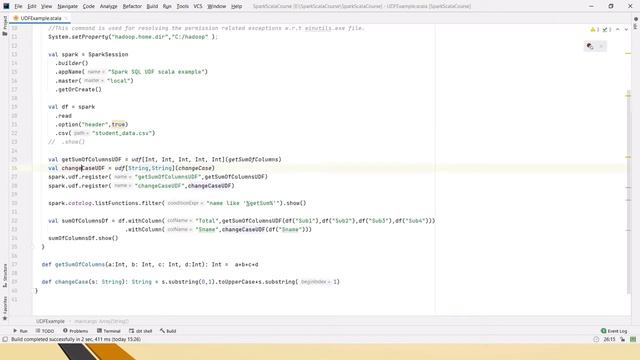Close the UDFExample.scala tab
The image size is (640, 360).
66,18
